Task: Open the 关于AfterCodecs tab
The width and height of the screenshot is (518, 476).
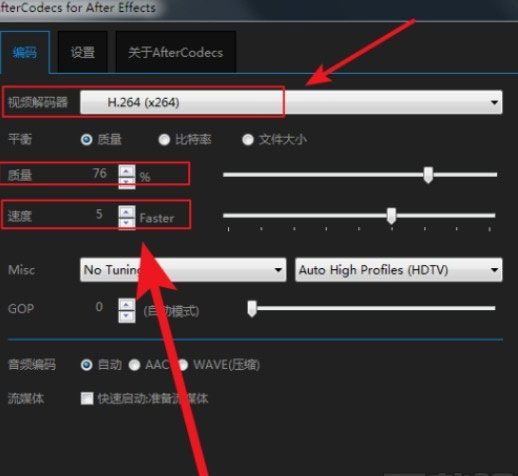Action: click(176, 52)
